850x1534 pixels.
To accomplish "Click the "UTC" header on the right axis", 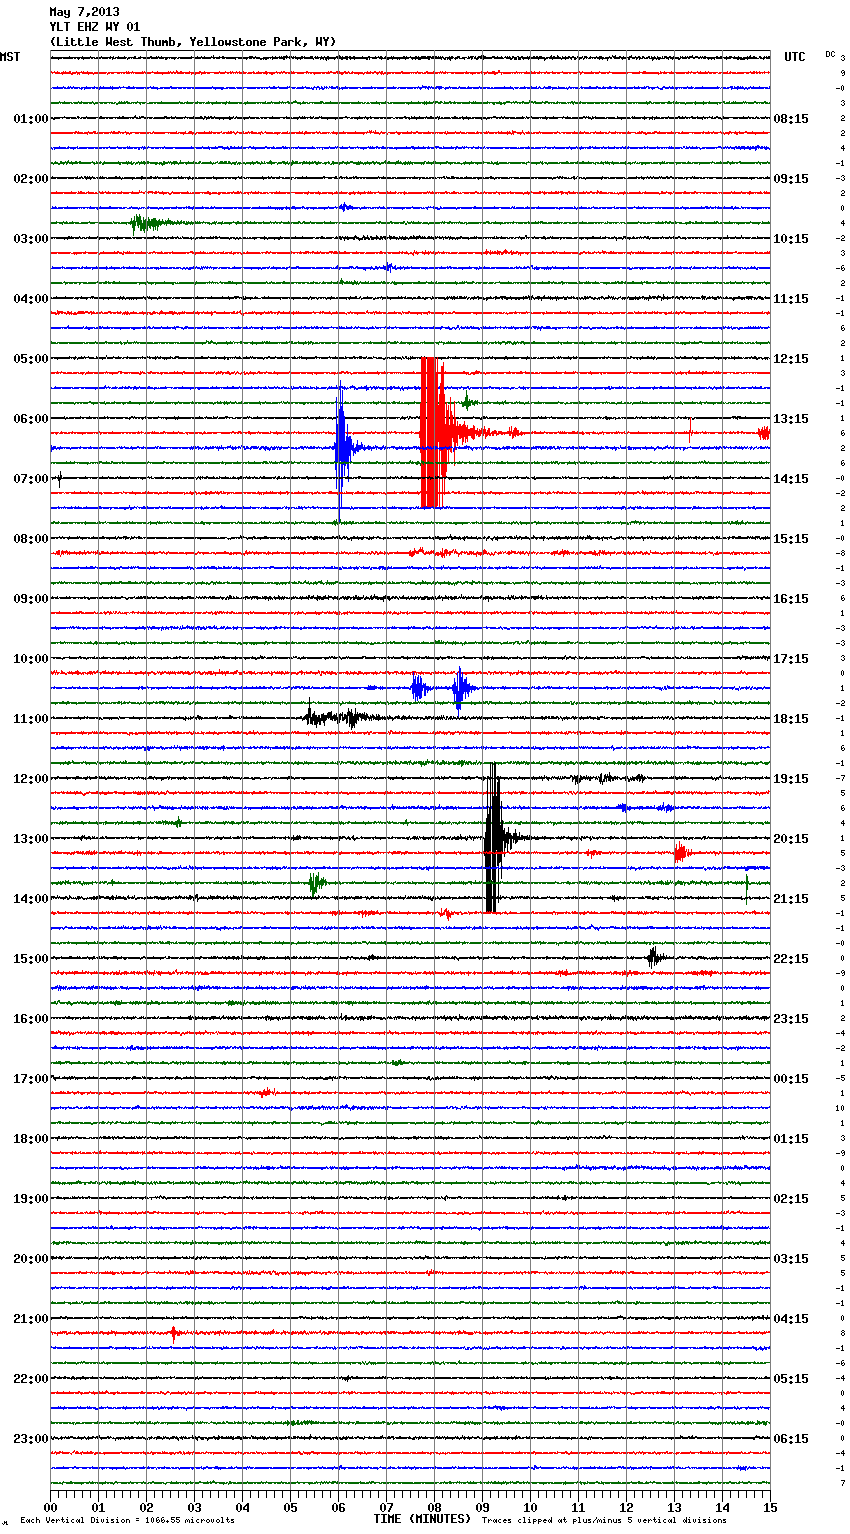I will [795, 57].
